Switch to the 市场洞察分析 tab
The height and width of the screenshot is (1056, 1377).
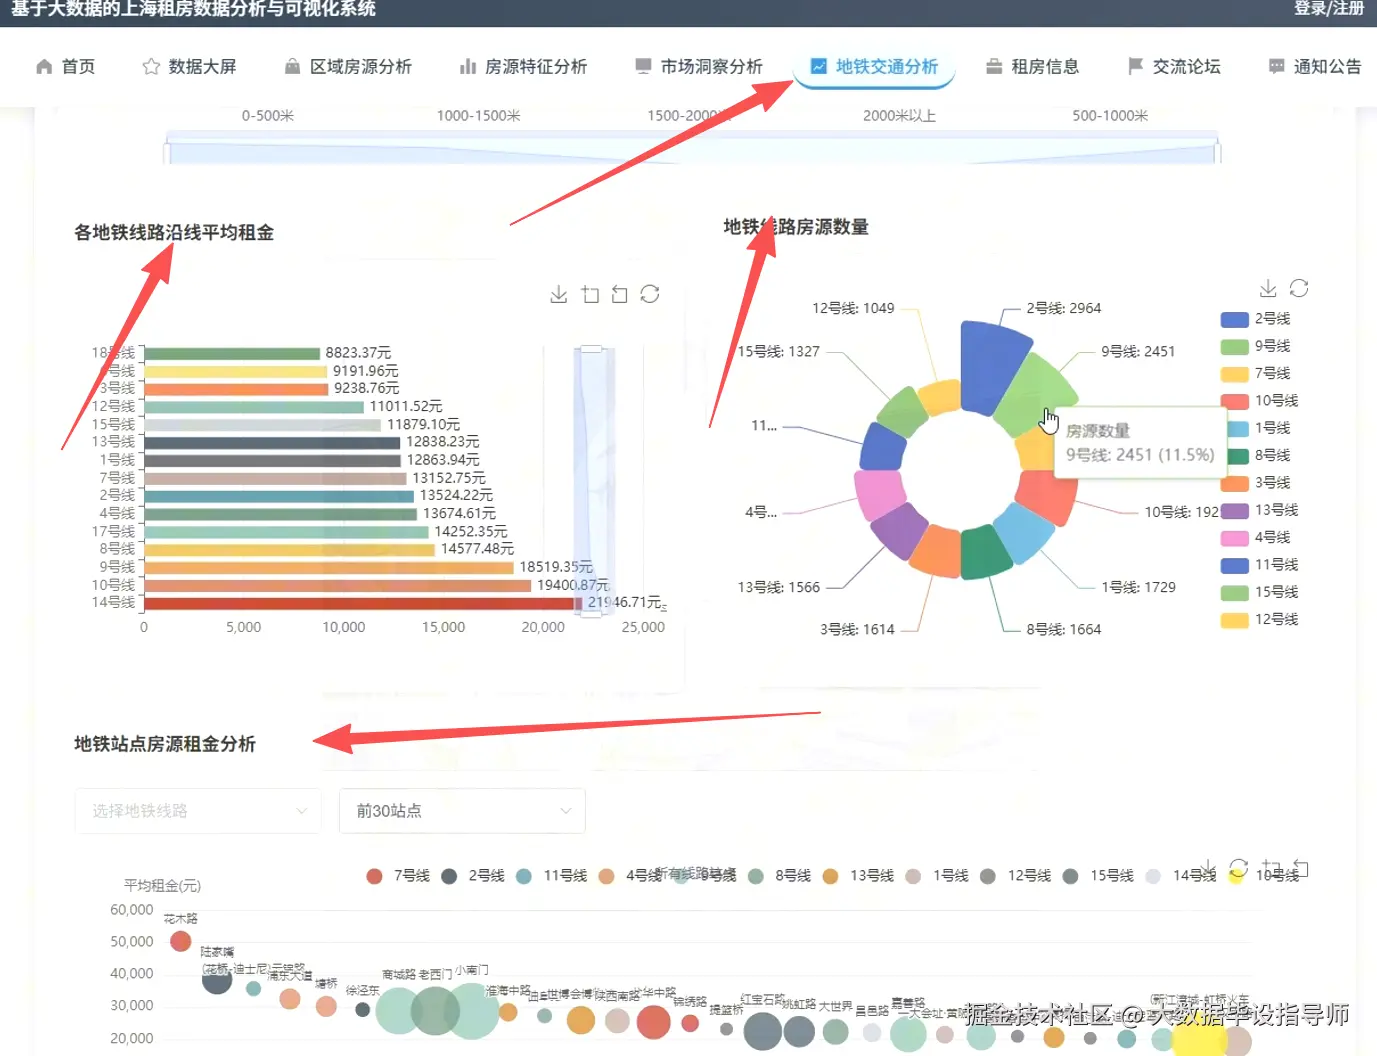tap(710, 66)
